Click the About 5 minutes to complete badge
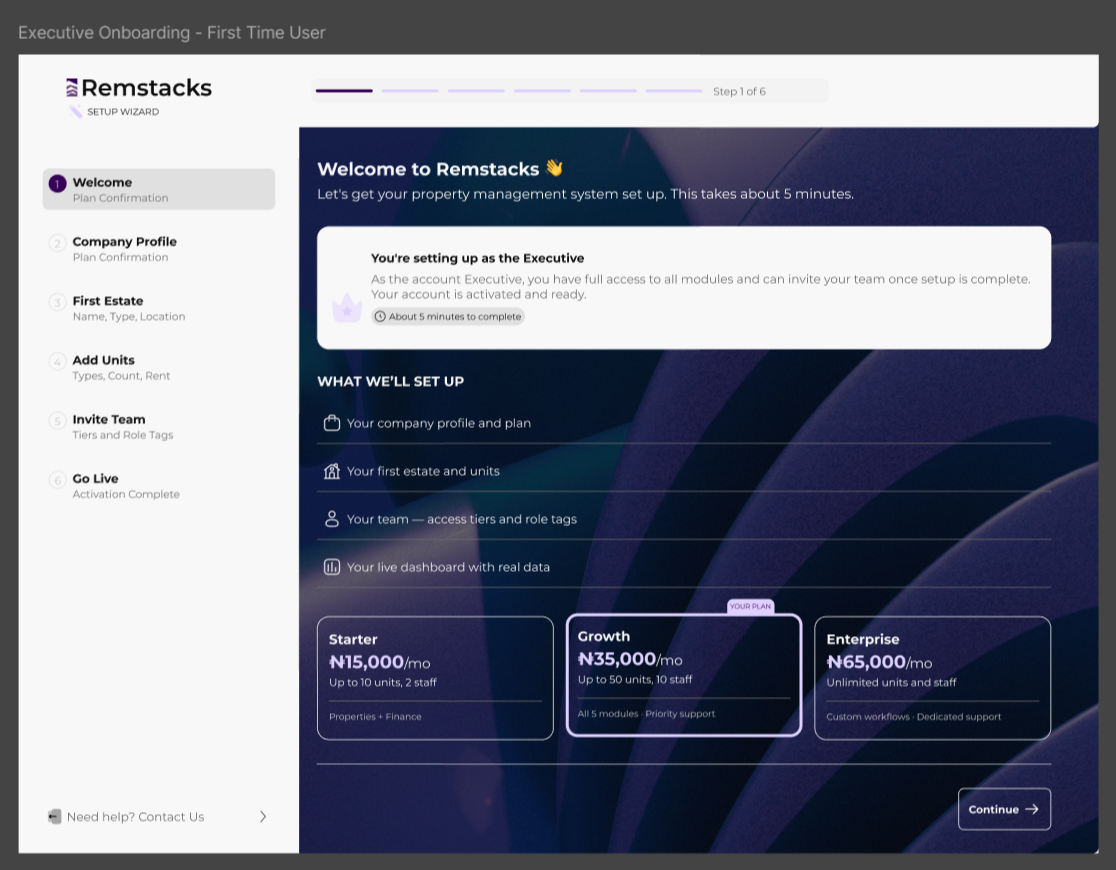 pyautogui.click(x=448, y=316)
